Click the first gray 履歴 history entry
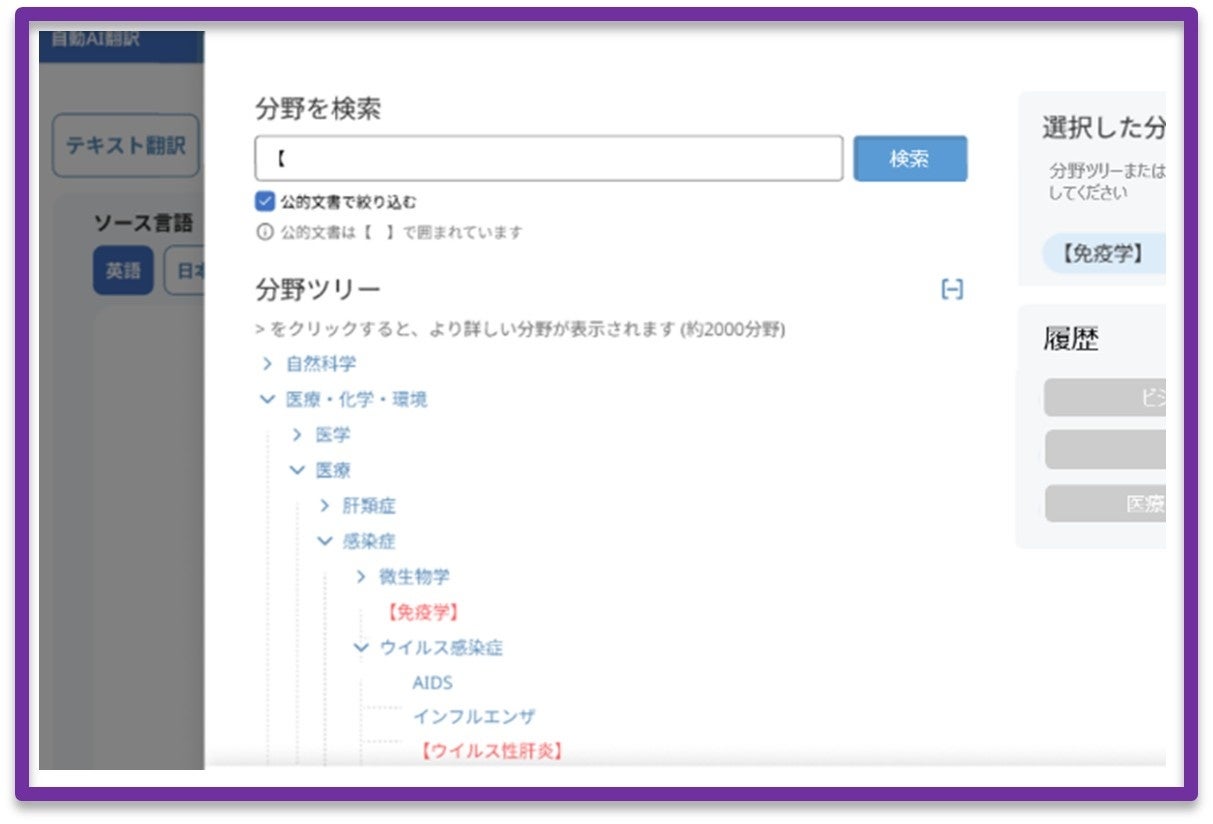This screenshot has height=824, width=1213. click(1105, 397)
